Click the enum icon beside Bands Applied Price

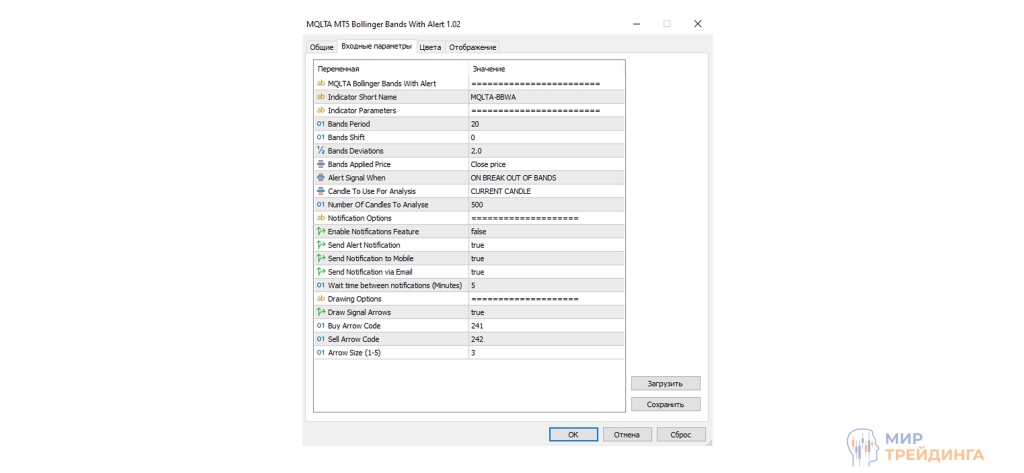point(321,164)
